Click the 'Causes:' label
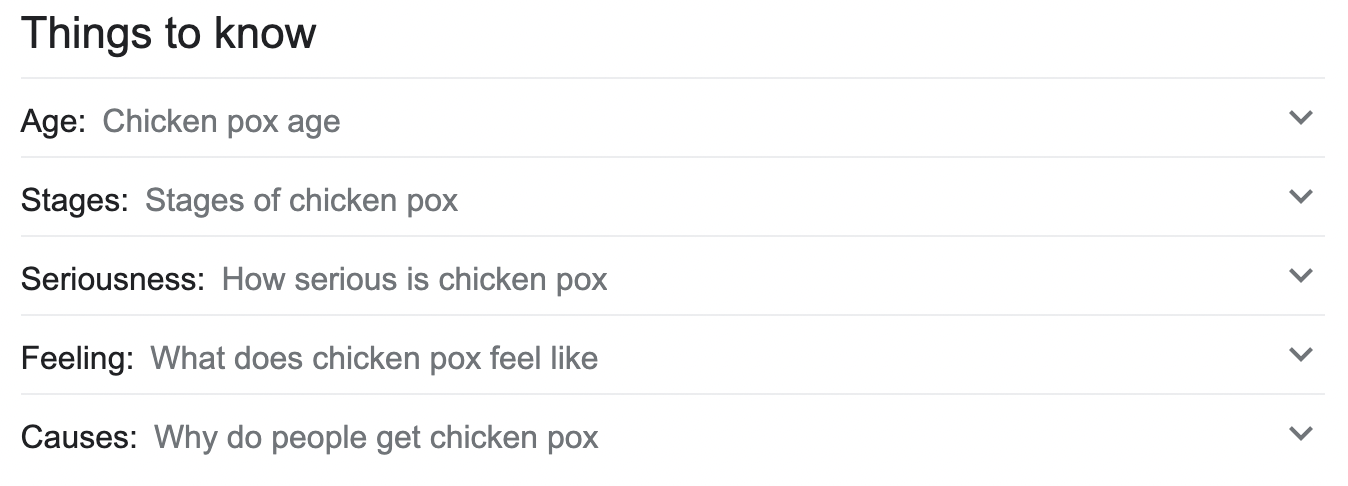Viewport: 1348px width, 486px height. [x=79, y=437]
